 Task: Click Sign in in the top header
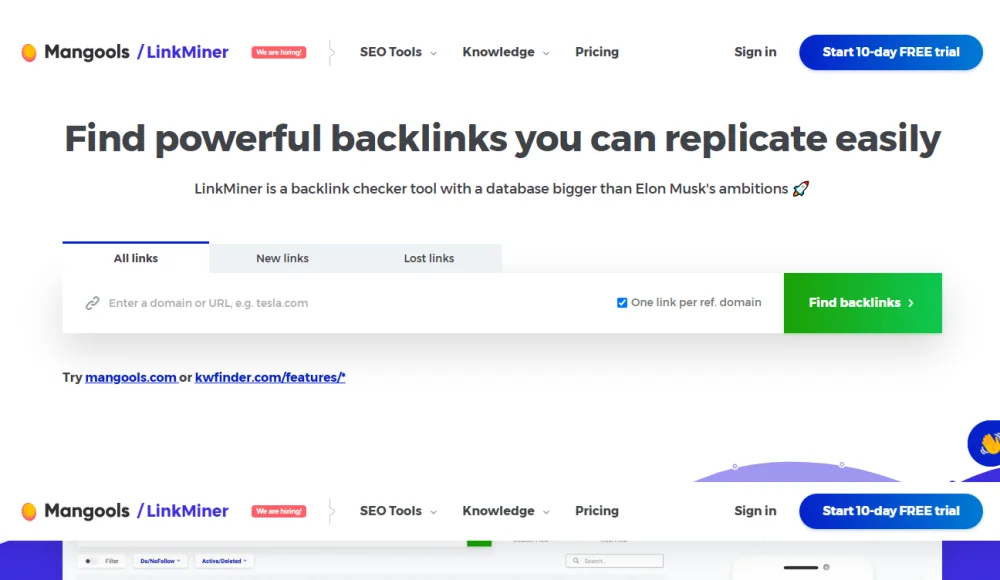tap(755, 52)
